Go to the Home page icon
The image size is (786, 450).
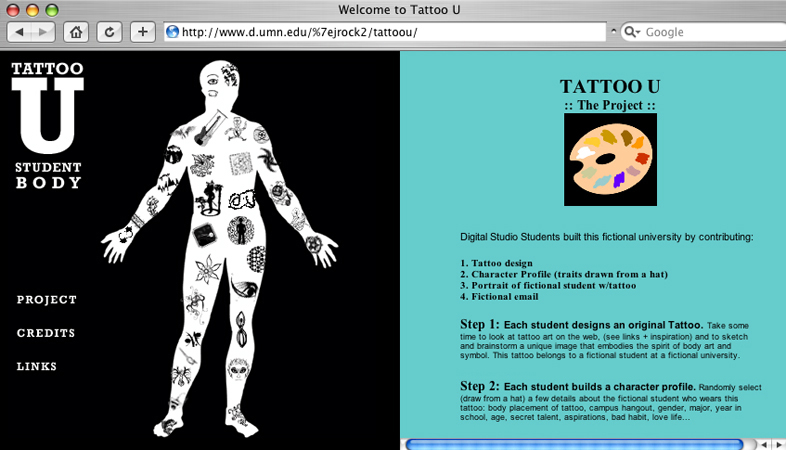[x=76, y=32]
